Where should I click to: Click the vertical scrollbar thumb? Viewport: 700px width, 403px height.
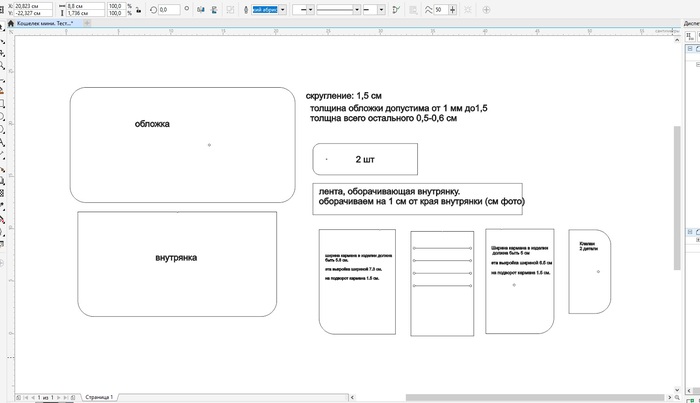[677, 198]
